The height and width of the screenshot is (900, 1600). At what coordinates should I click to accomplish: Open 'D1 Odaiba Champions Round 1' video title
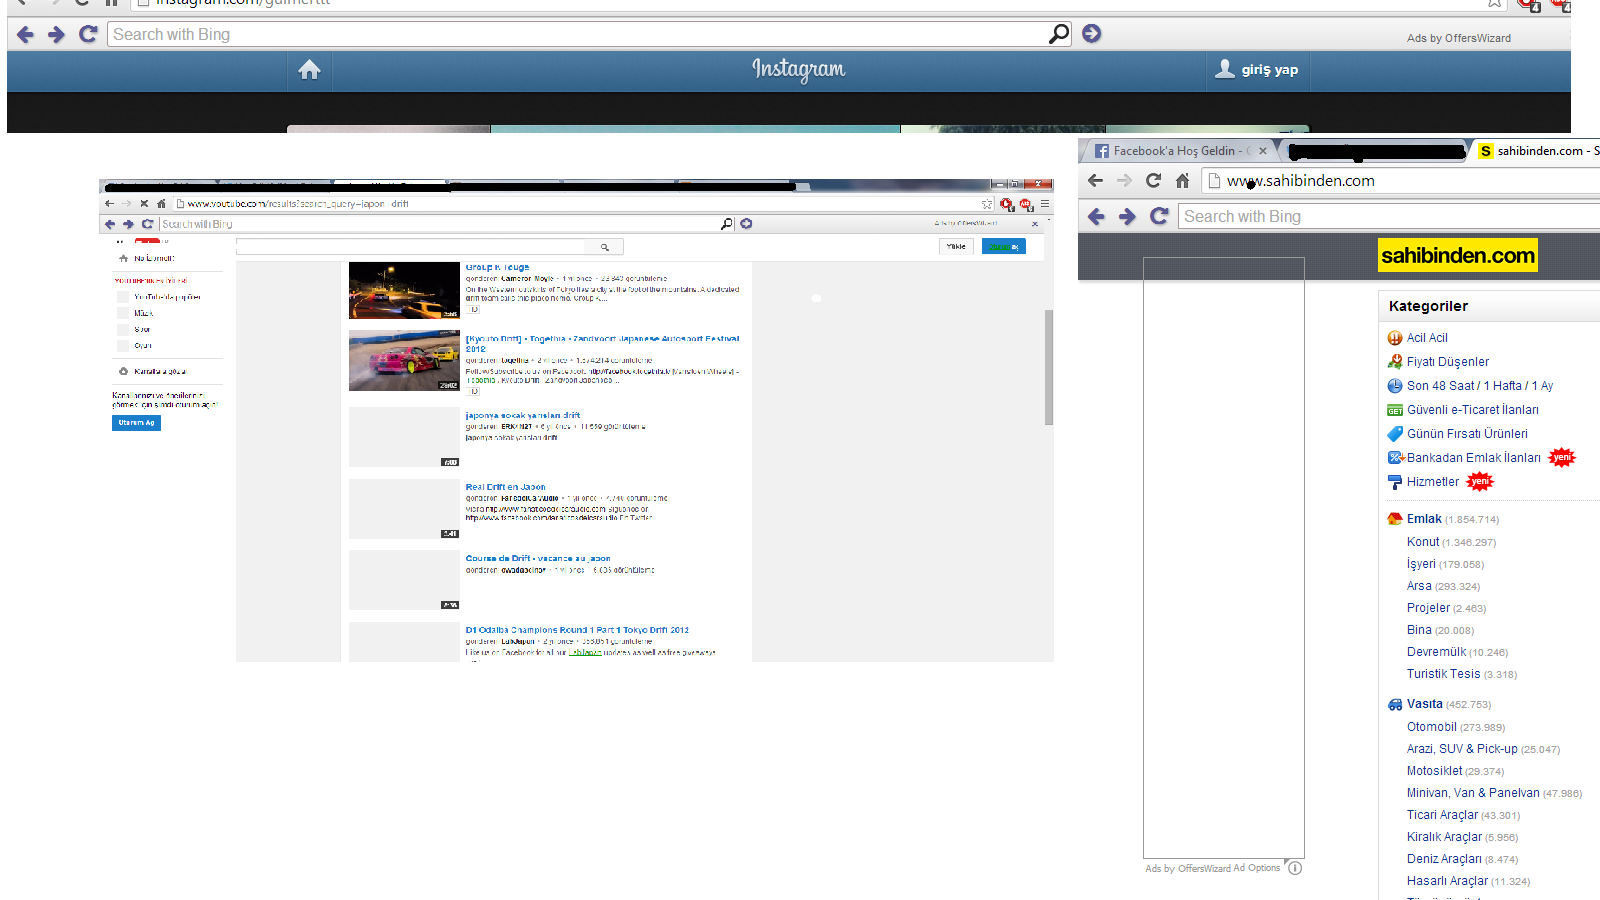point(577,630)
